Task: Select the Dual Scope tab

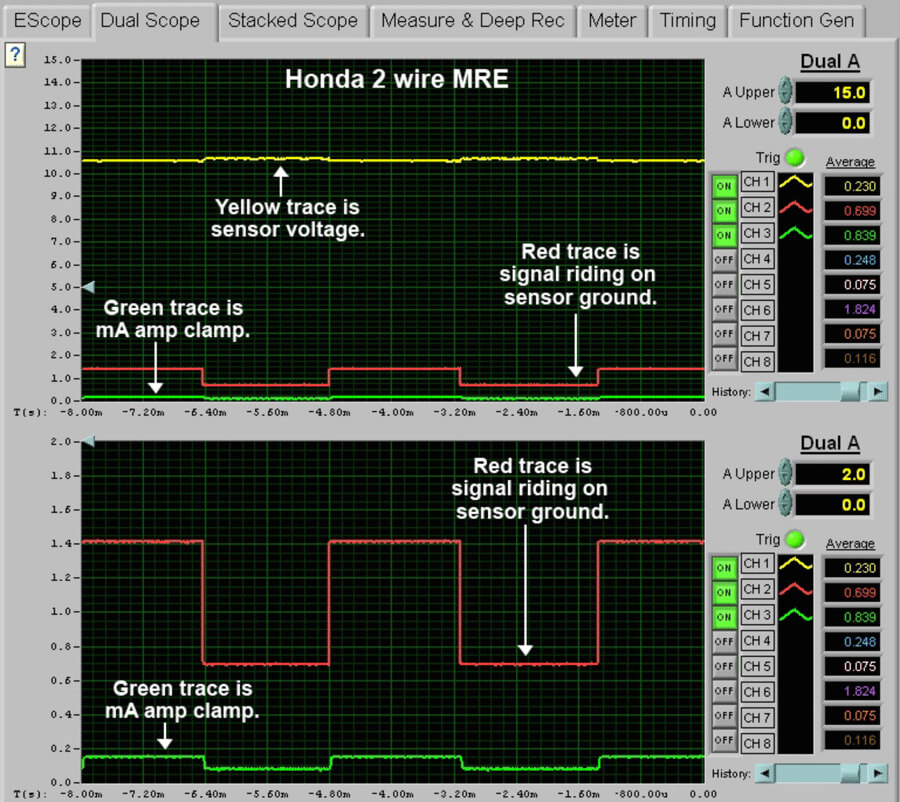Action: pyautogui.click(x=154, y=21)
